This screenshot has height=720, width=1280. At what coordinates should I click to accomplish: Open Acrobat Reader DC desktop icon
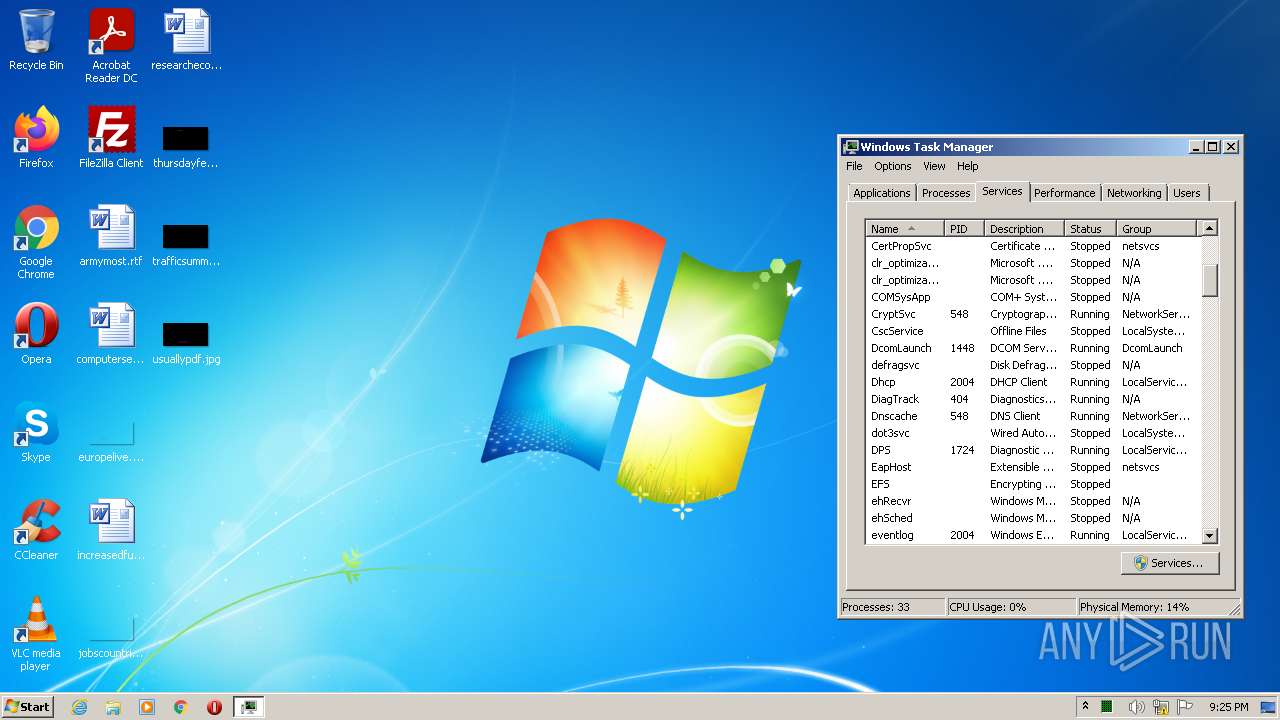tap(111, 46)
